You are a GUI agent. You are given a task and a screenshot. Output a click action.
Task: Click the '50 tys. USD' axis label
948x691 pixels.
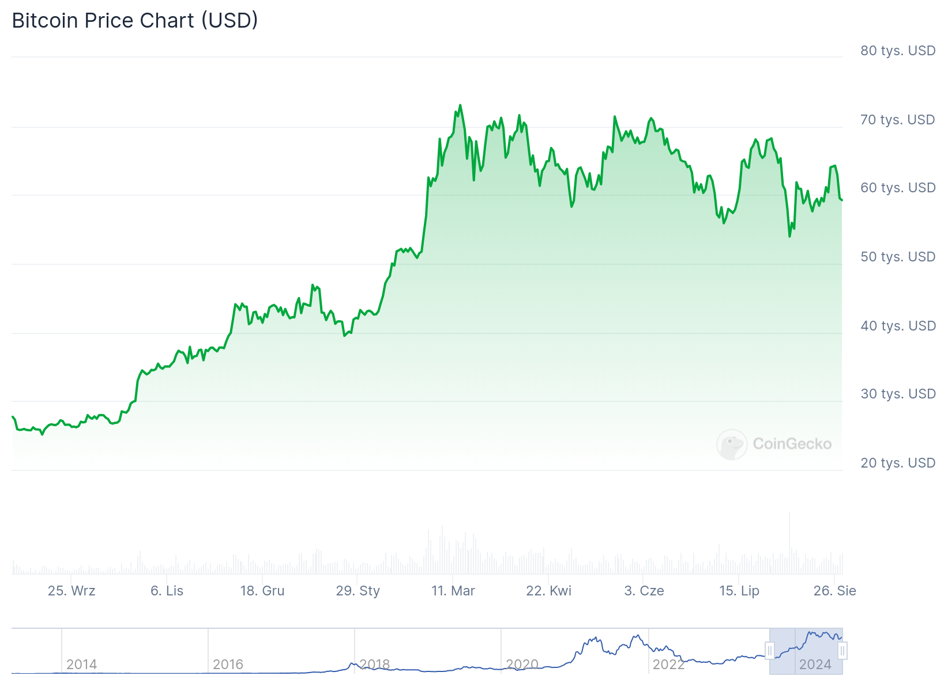tap(898, 257)
